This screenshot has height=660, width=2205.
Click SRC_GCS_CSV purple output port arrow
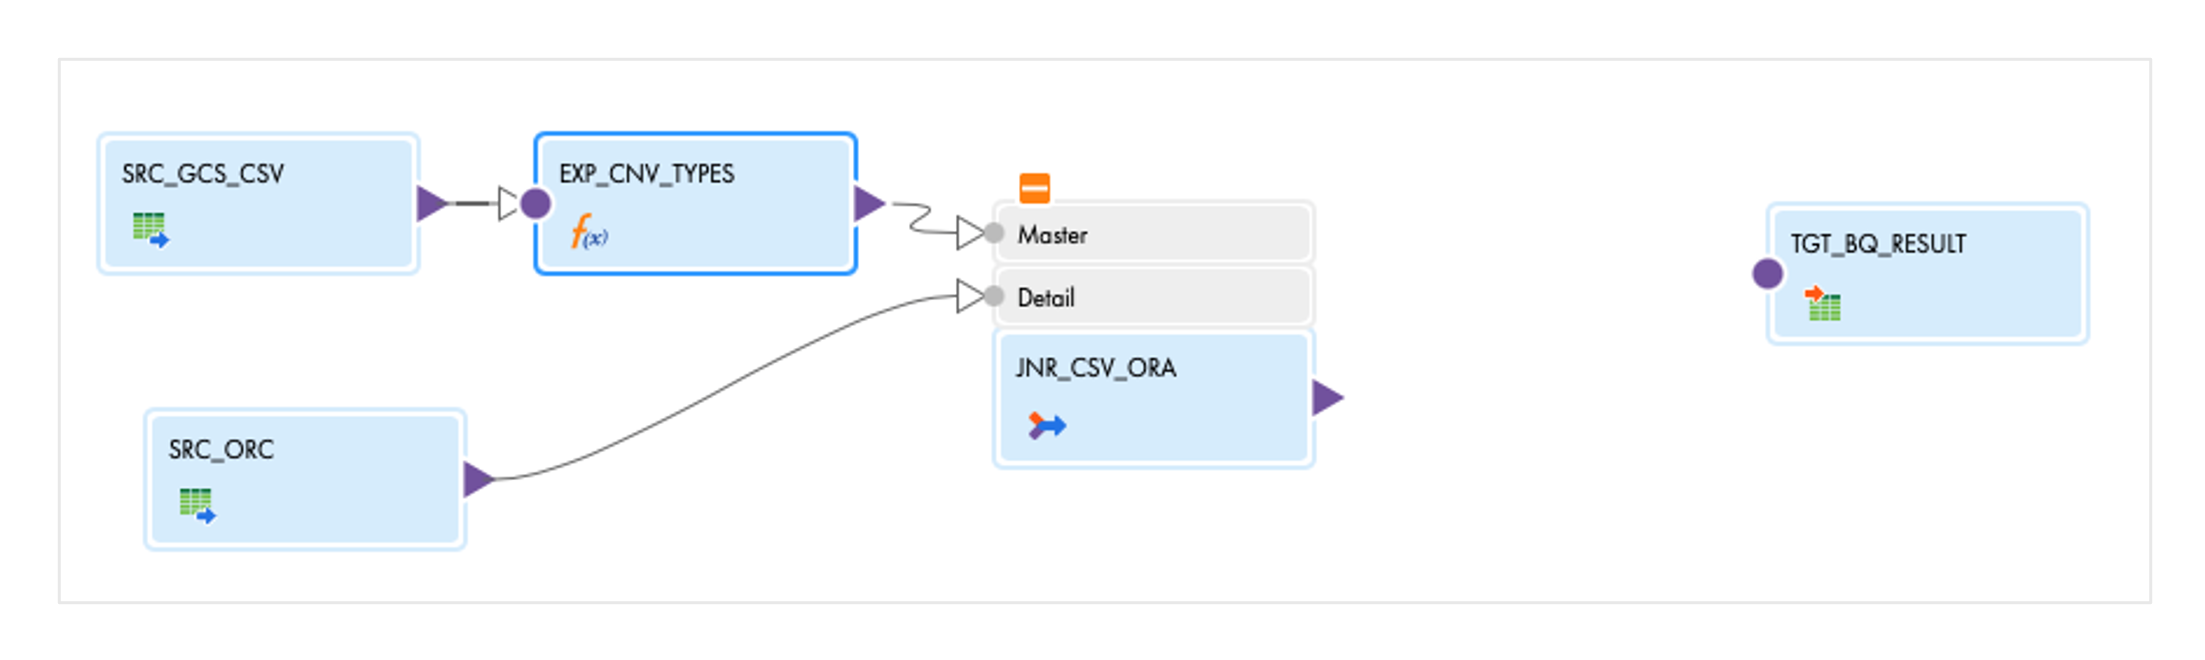click(x=431, y=203)
